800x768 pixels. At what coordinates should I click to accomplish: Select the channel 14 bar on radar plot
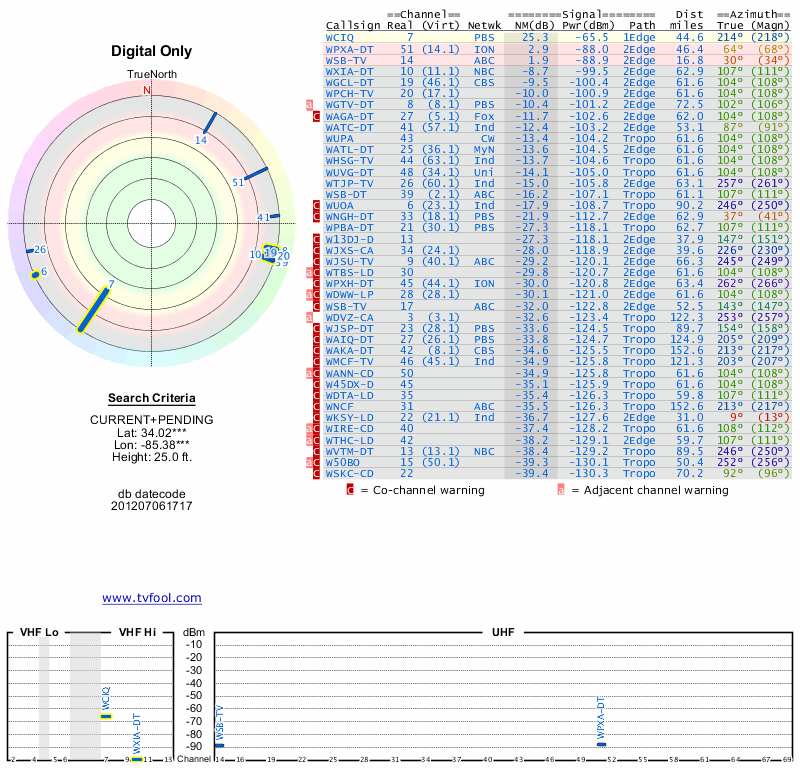(x=209, y=122)
